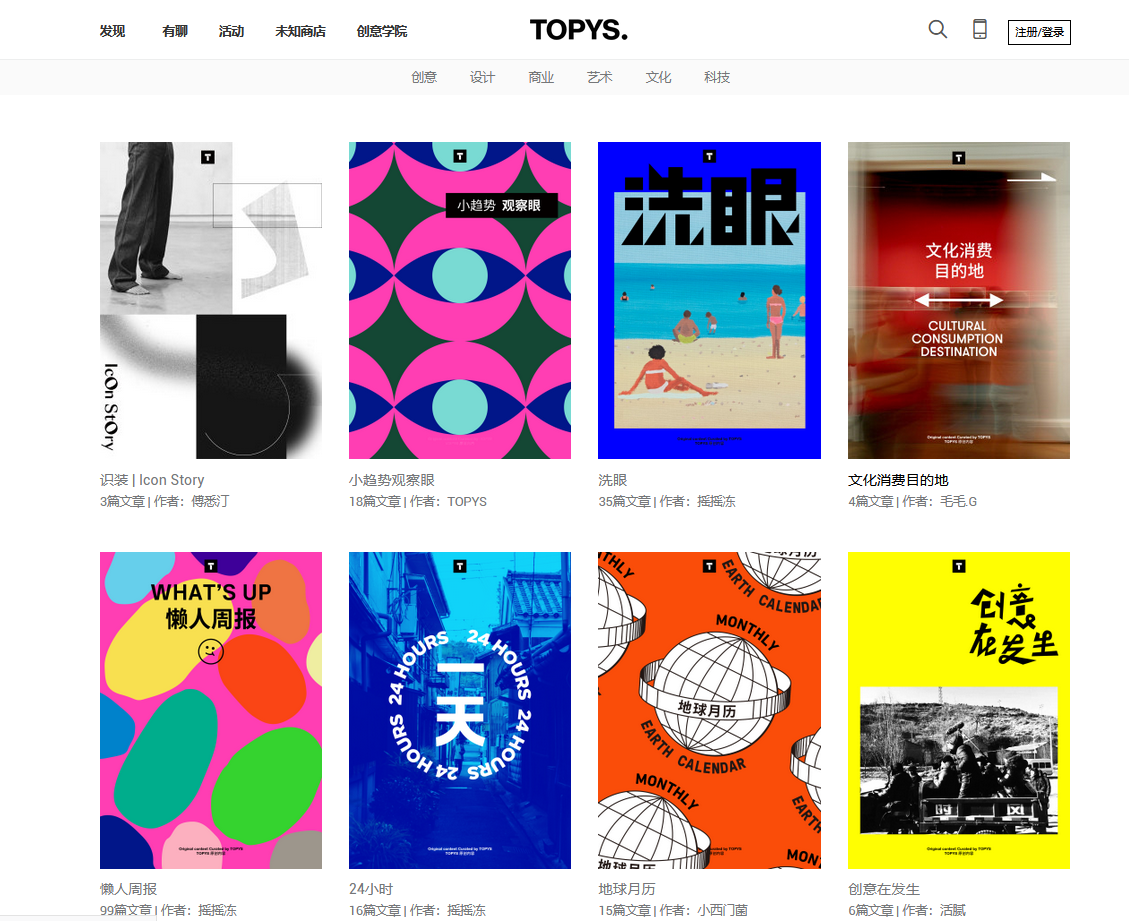
Task: Open the 小趋势观察眼 eye-pattern cover
Action: point(460,300)
